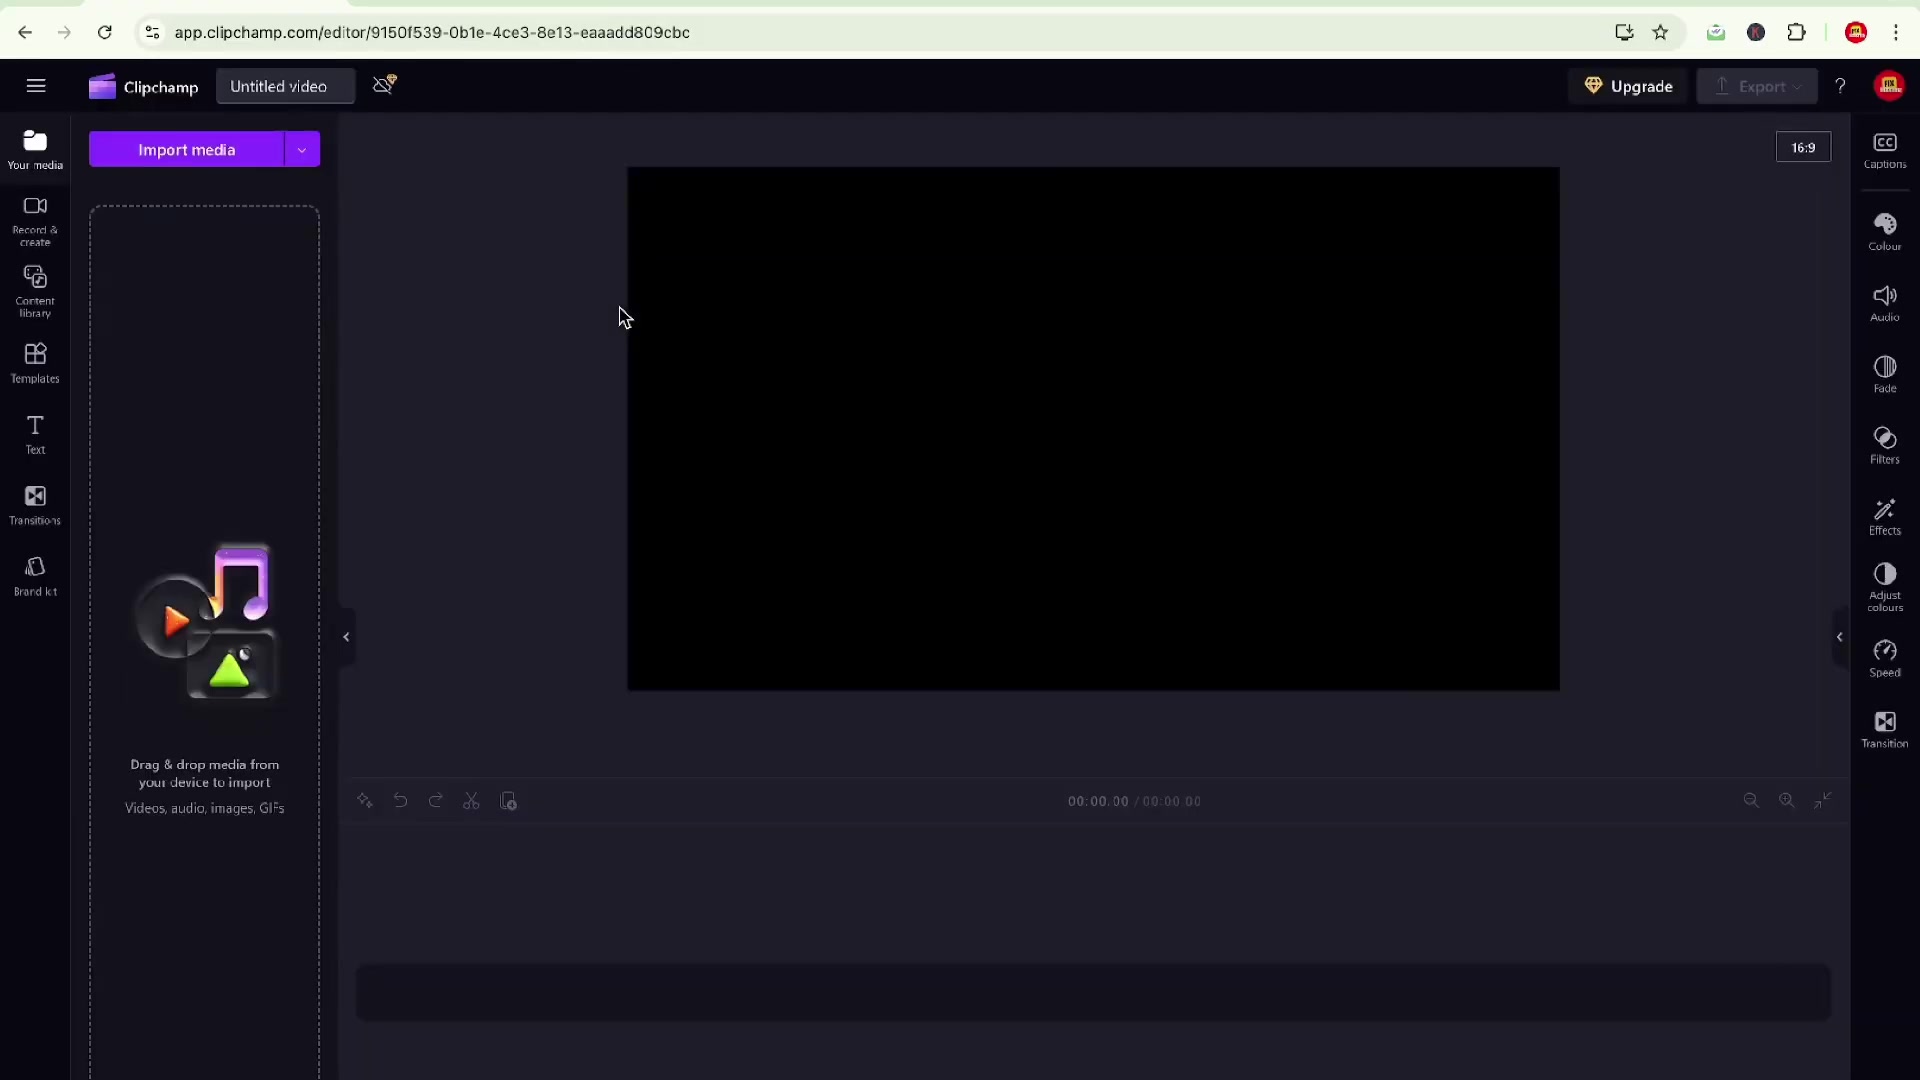Select the Text tool in the sidebar
1920x1080 pixels.
[x=35, y=434]
